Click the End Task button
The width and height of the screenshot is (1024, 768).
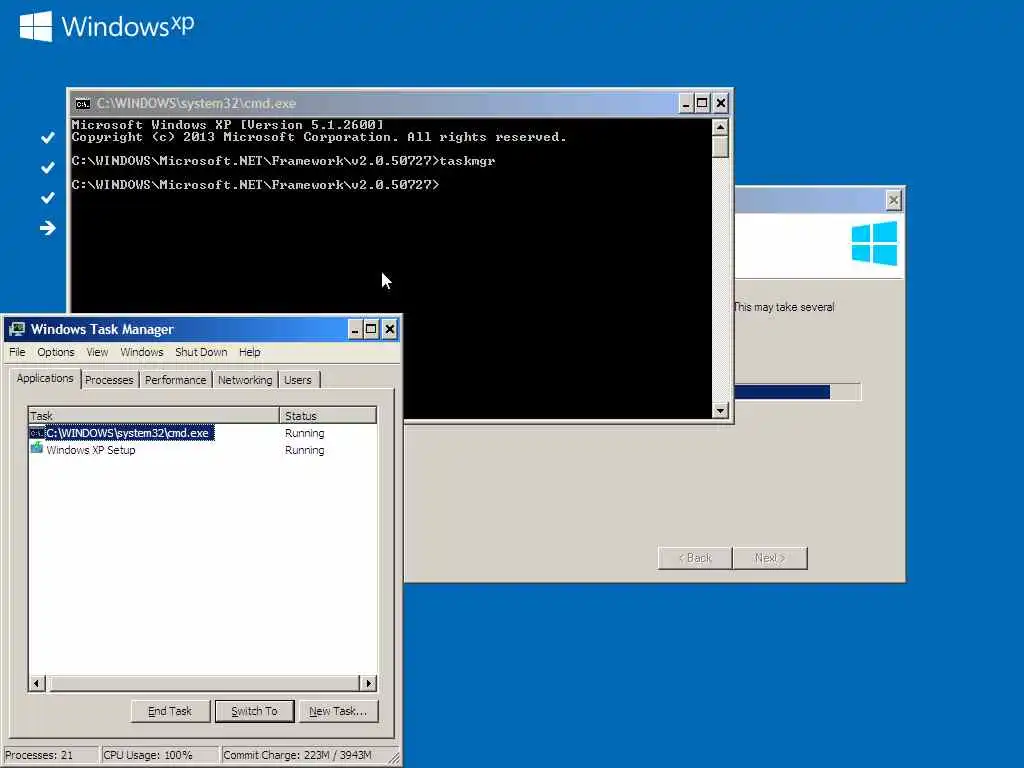click(x=170, y=711)
